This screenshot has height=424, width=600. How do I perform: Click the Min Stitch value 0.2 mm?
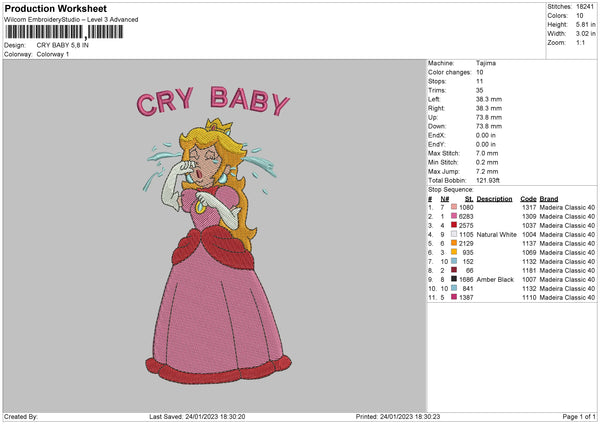click(487, 162)
